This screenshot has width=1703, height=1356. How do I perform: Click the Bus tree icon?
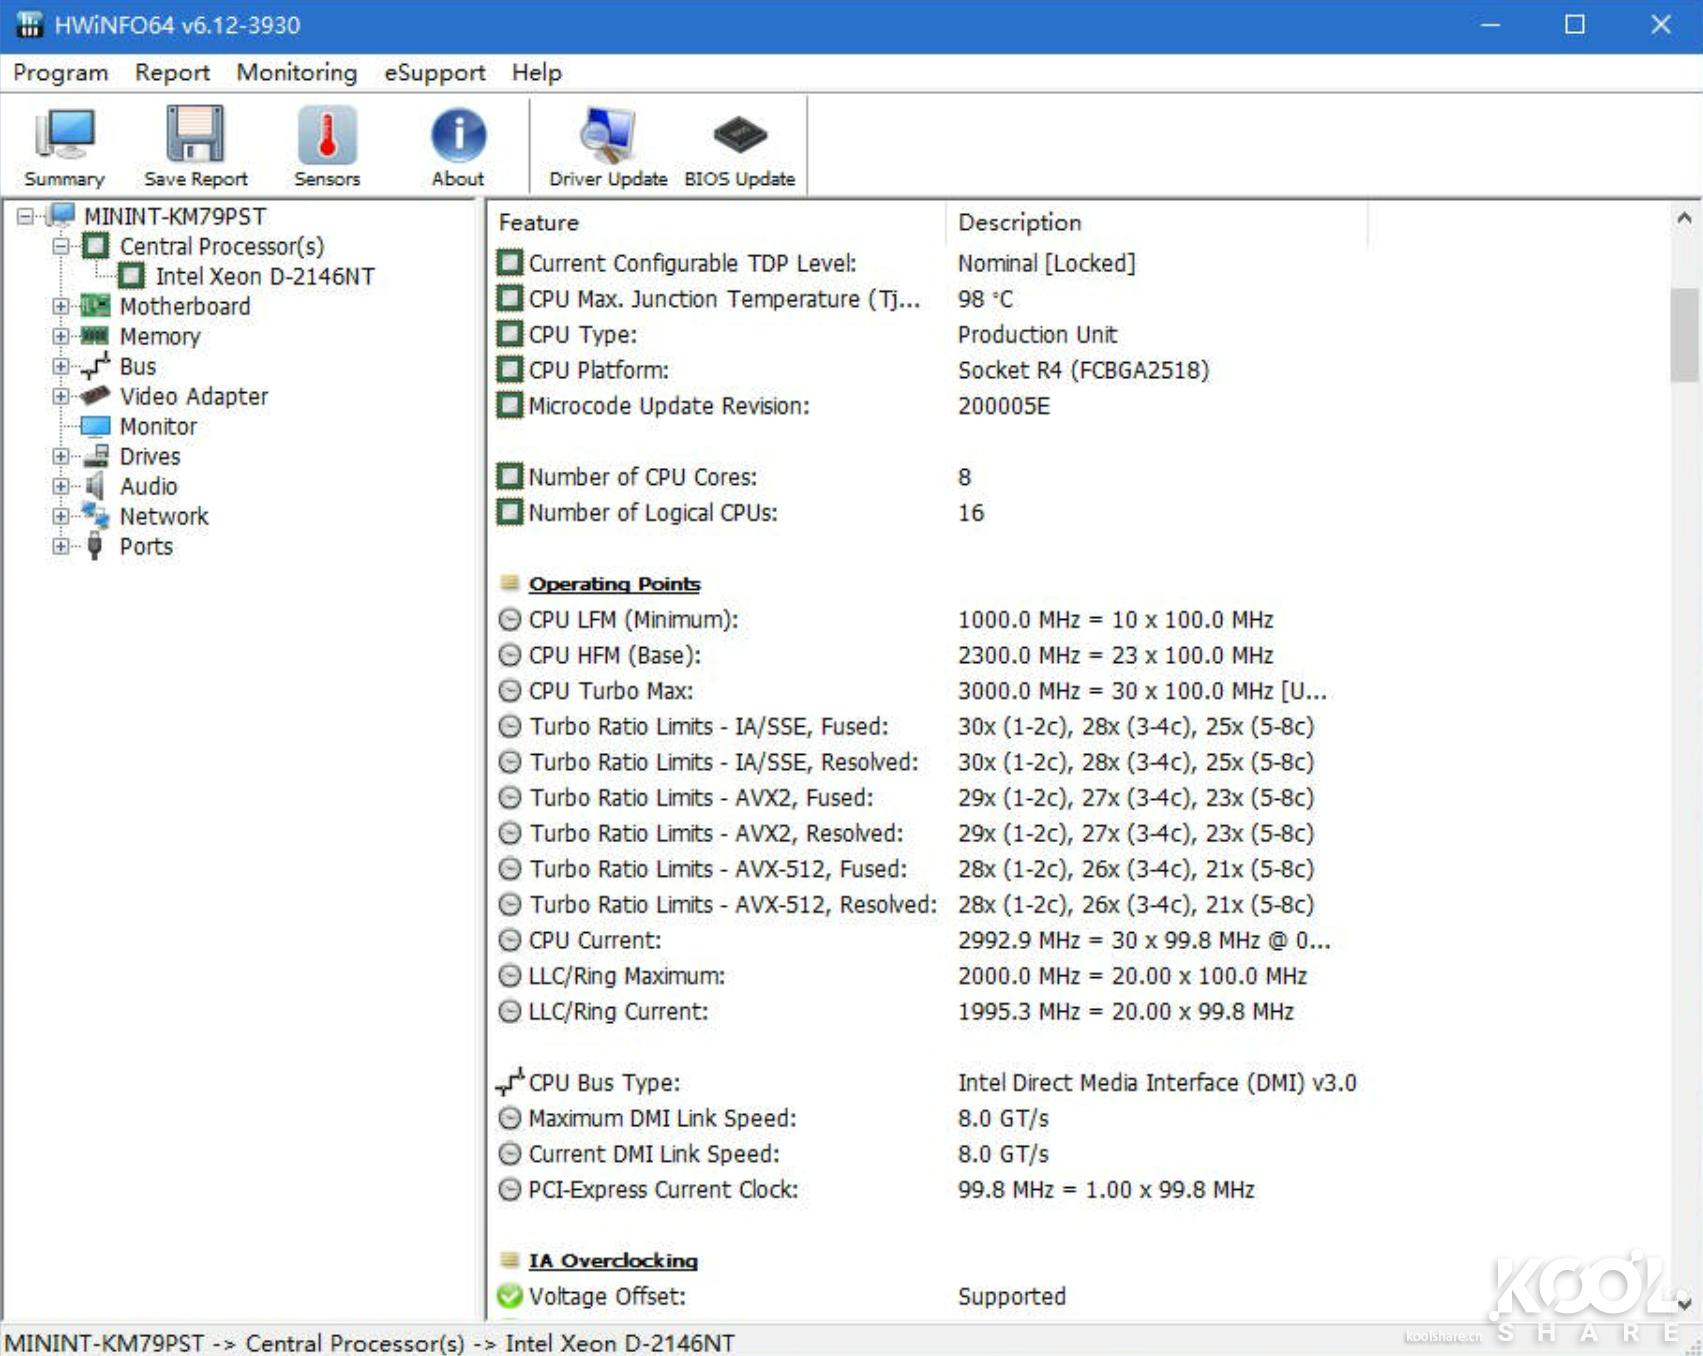pos(95,366)
